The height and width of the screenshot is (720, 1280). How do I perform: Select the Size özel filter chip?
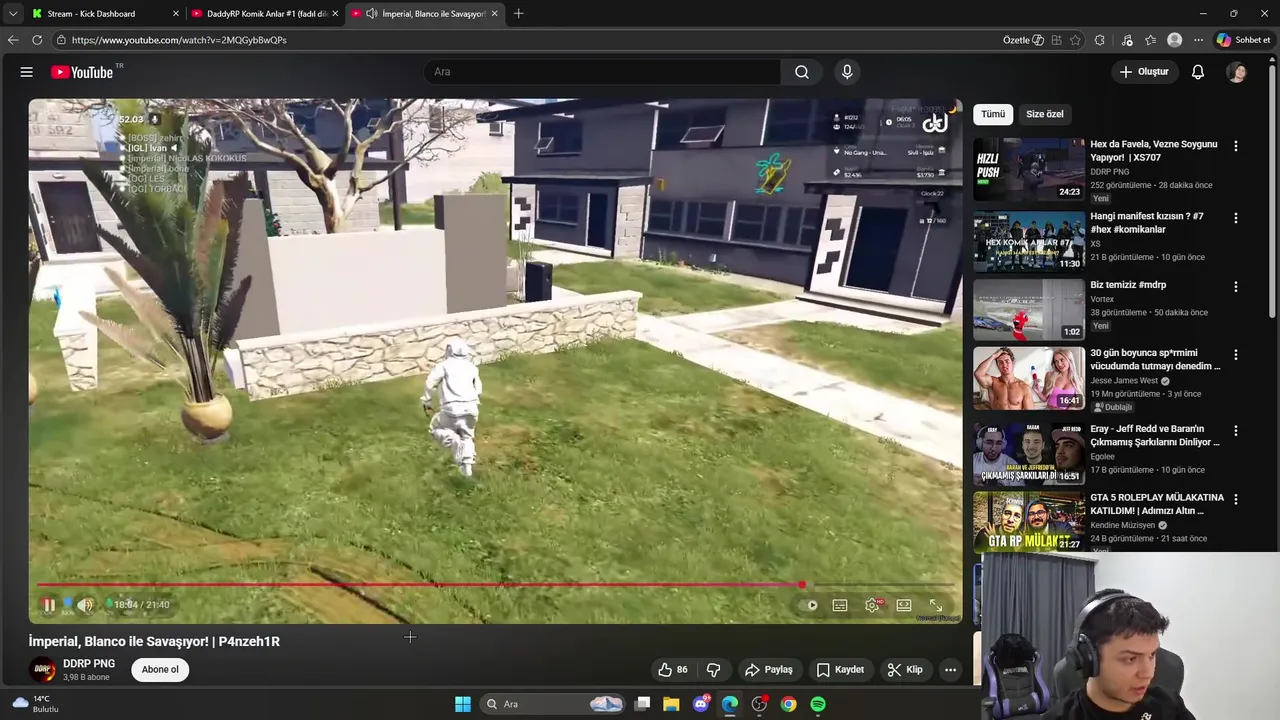[1045, 114]
